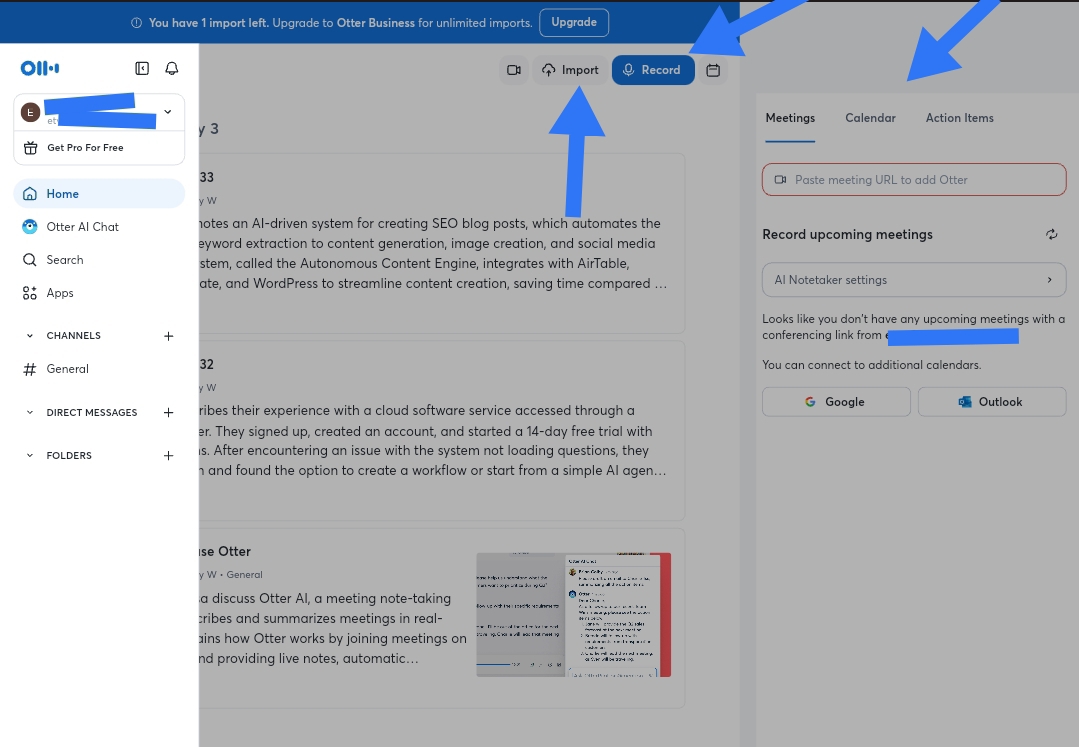
Task: Click the video camera toolbar icon
Action: point(513,70)
